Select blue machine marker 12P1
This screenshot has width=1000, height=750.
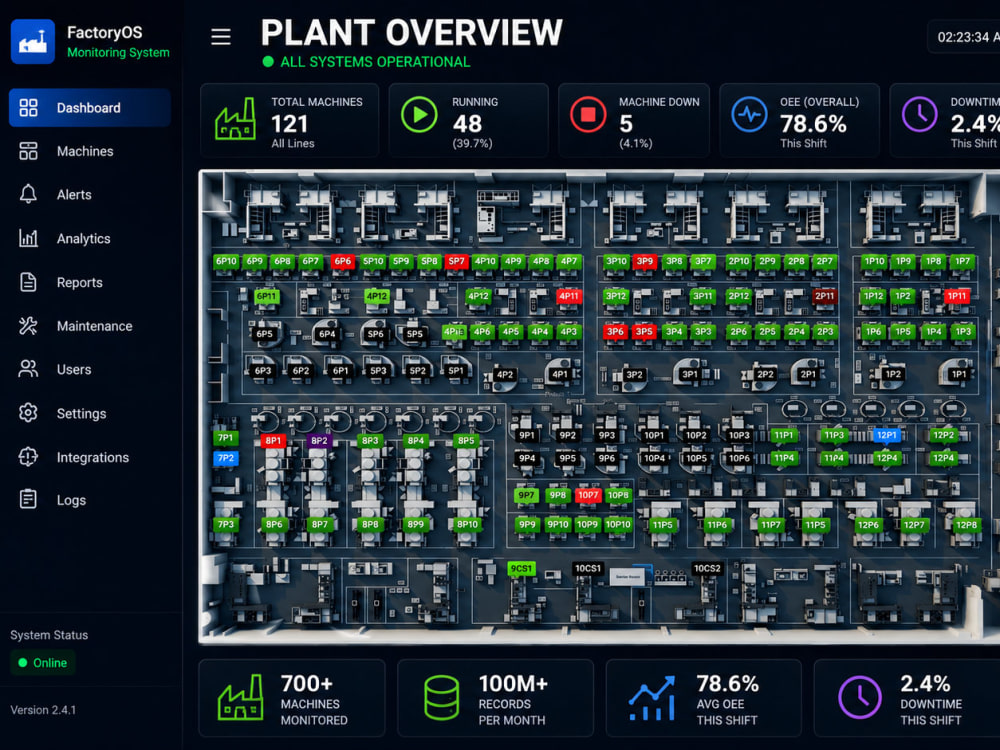(886, 435)
